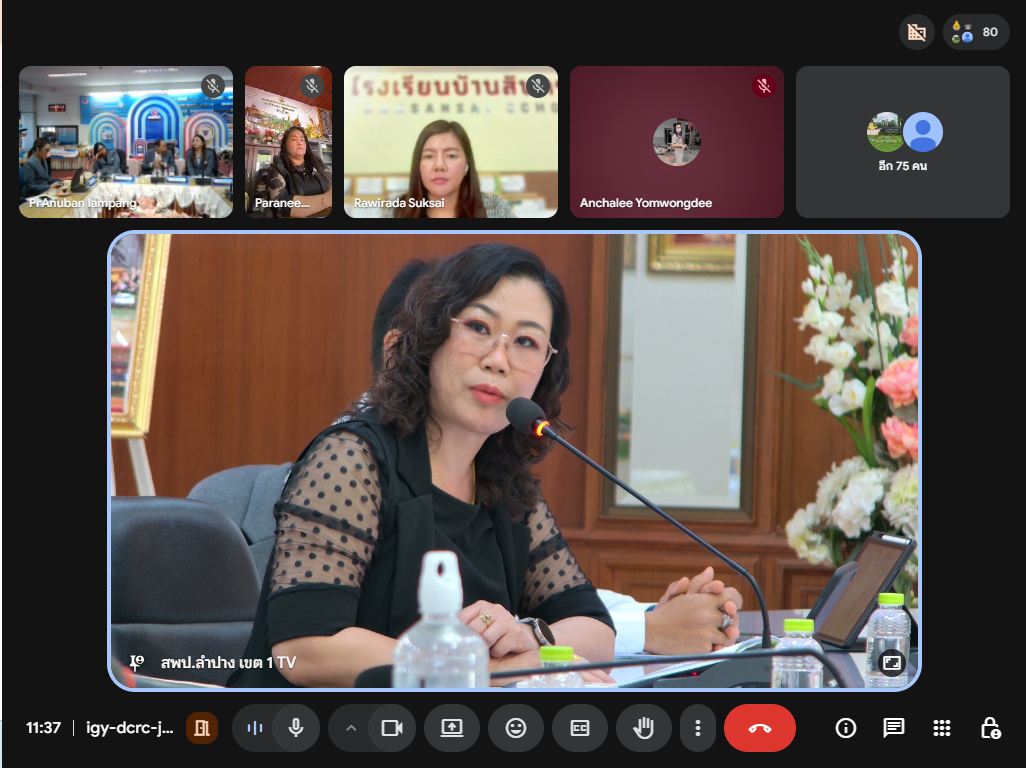
Task: Click the present screen icon
Action: click(x=452, y=728)
